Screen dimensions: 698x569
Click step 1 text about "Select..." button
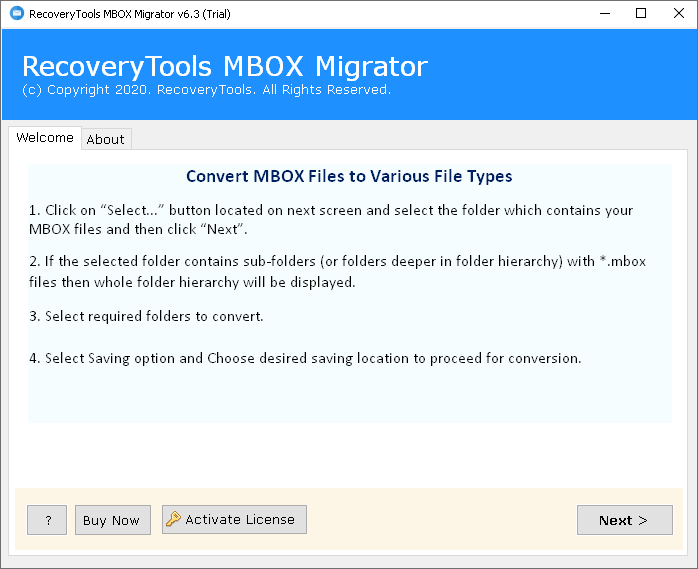click(331, 219)
